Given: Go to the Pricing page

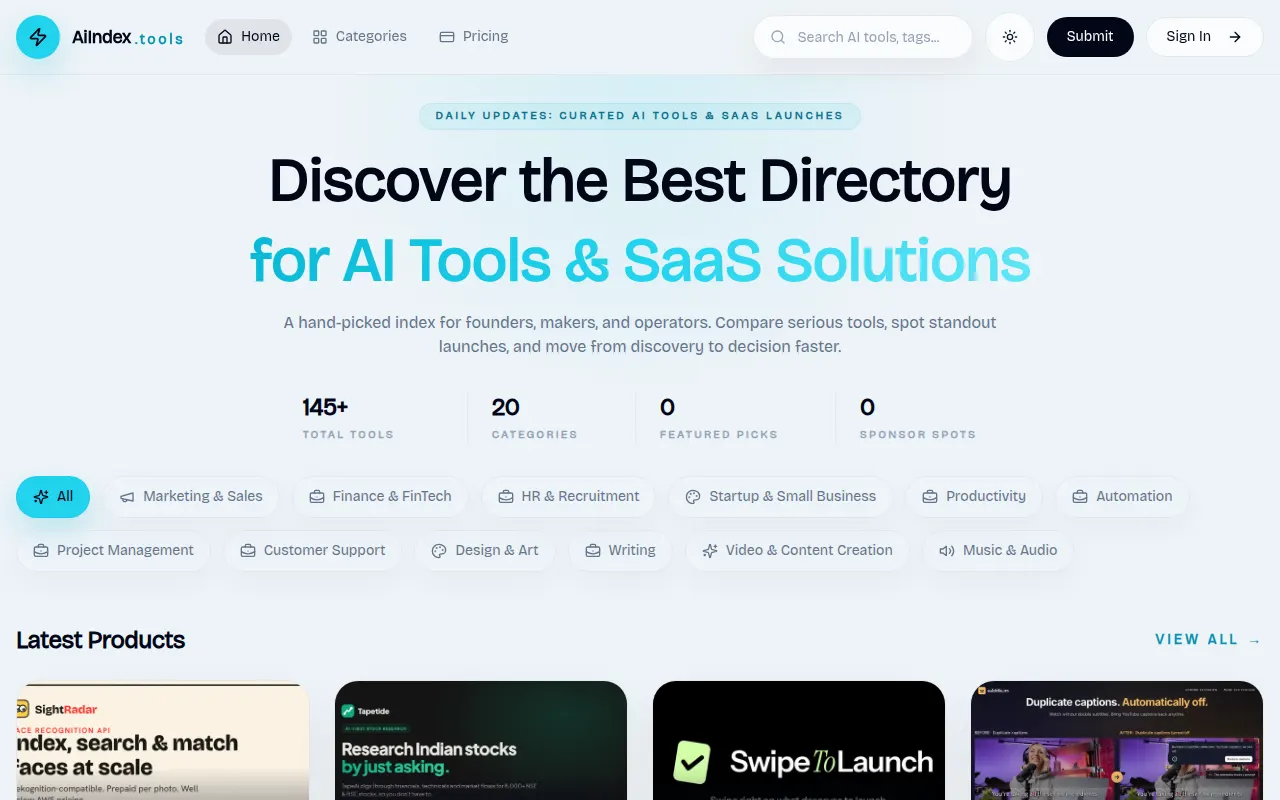Looking at the screenshot, I should click(474, 37).
